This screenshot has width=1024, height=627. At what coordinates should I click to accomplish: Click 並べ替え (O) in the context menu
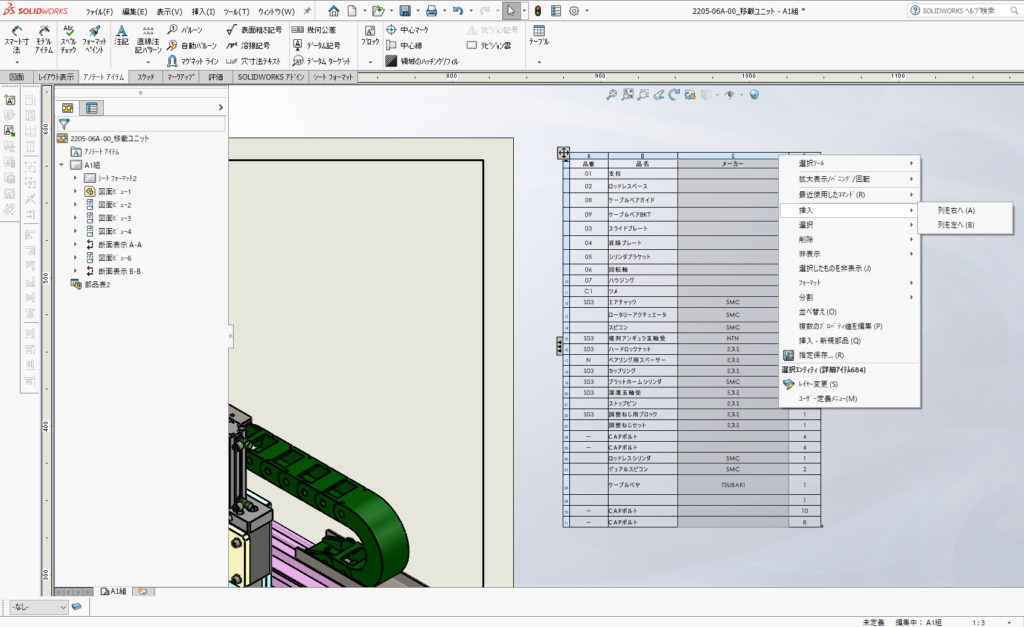817,312
